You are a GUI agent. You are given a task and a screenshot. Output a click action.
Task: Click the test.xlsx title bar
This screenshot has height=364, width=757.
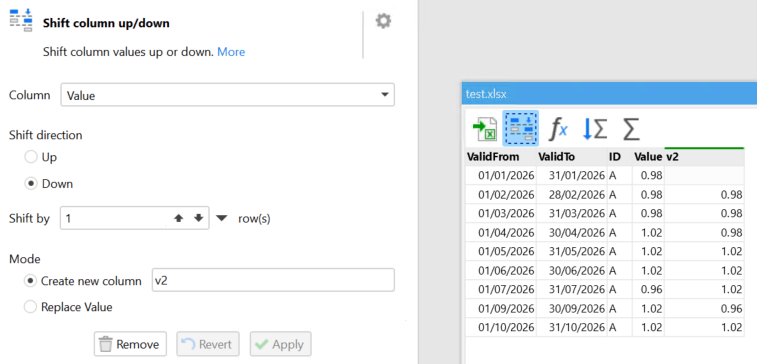609,94
